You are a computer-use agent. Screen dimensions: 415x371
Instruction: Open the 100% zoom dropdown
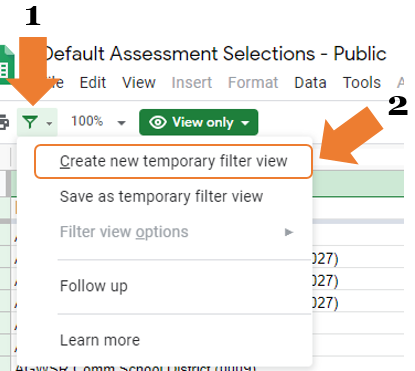tap(98, 121)
